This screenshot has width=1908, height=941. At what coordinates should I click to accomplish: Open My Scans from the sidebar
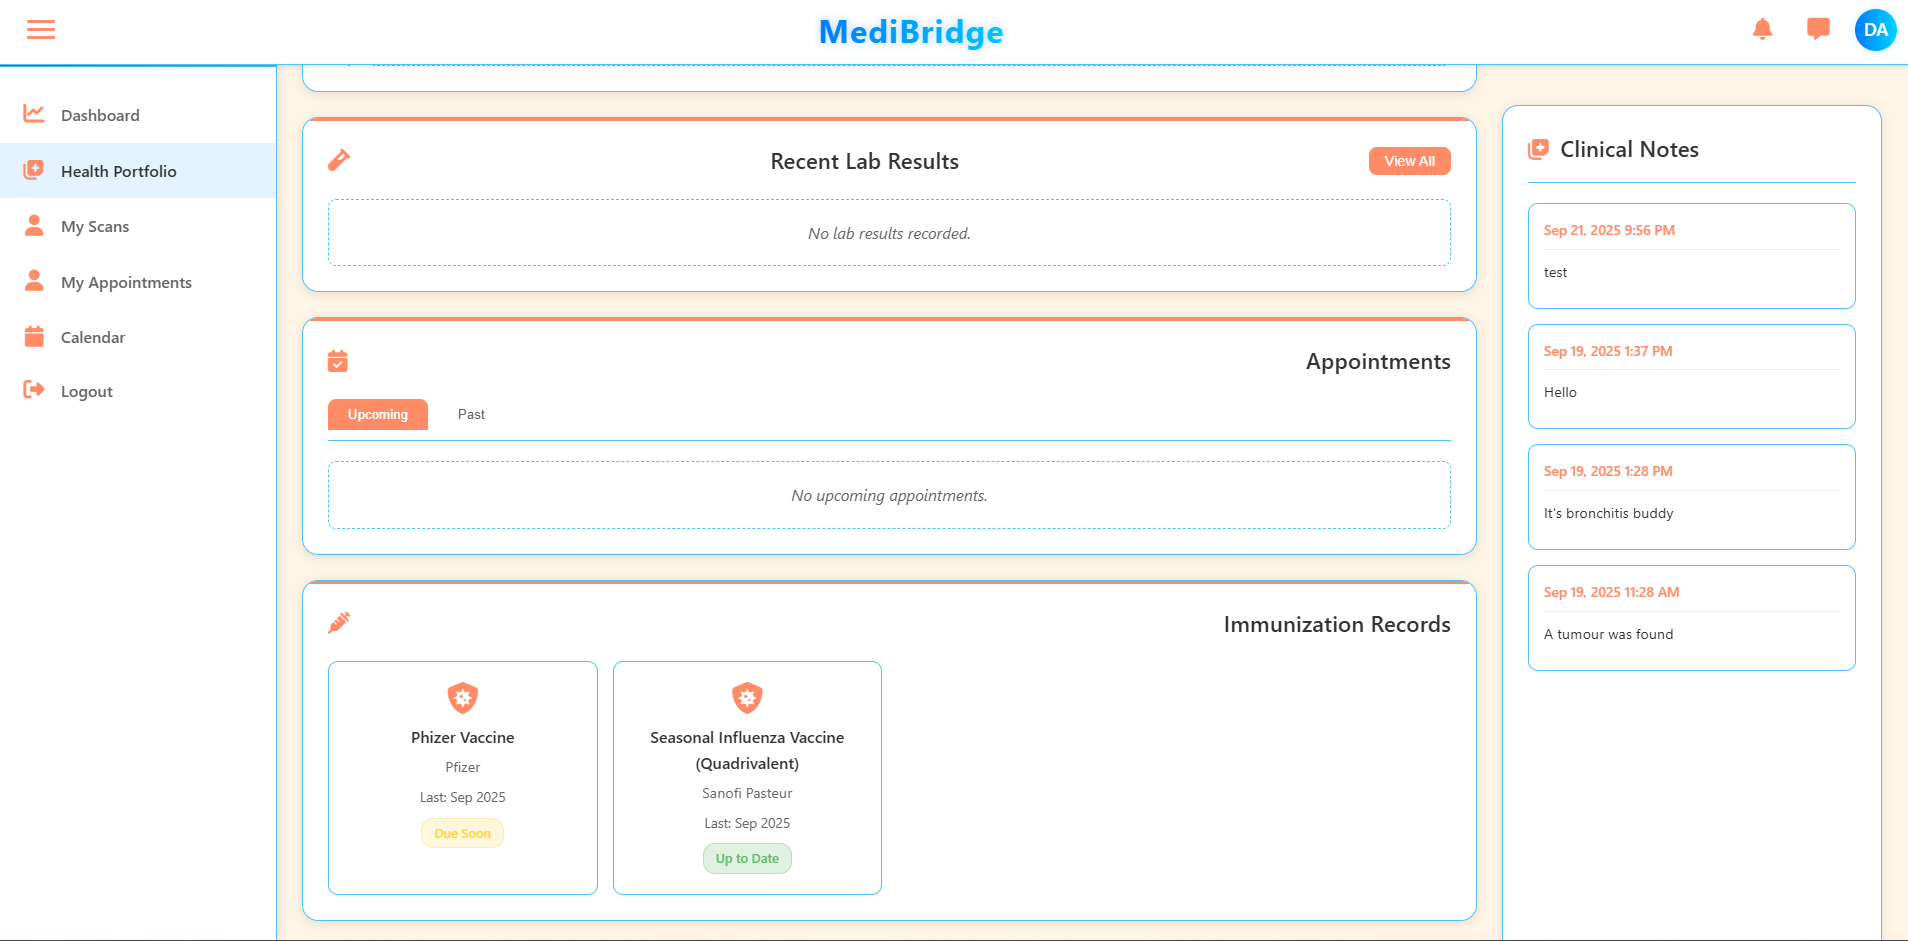(95, 226)
